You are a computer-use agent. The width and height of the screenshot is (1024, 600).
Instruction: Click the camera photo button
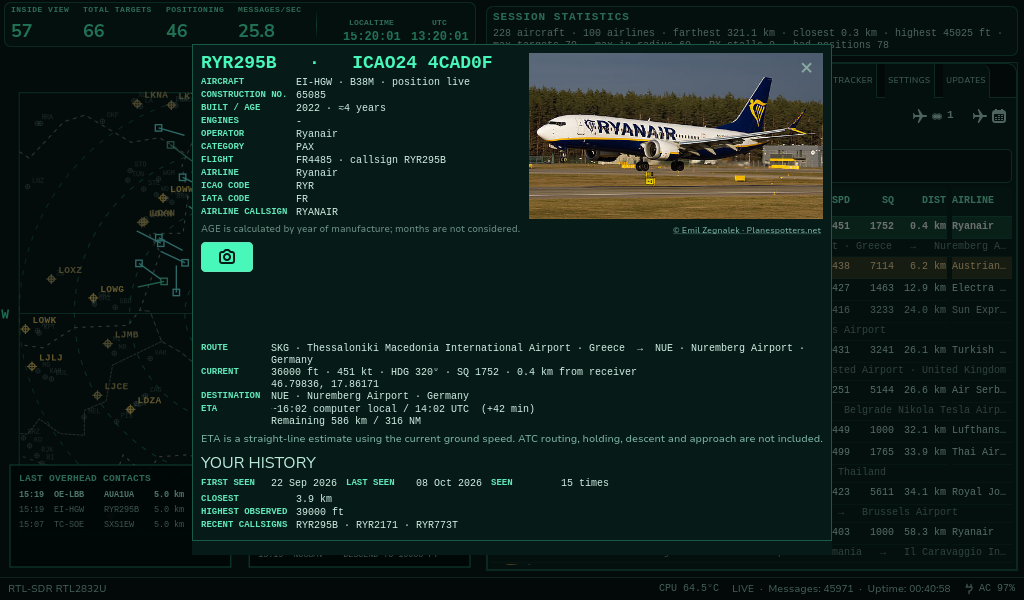[x=227, y=257]
